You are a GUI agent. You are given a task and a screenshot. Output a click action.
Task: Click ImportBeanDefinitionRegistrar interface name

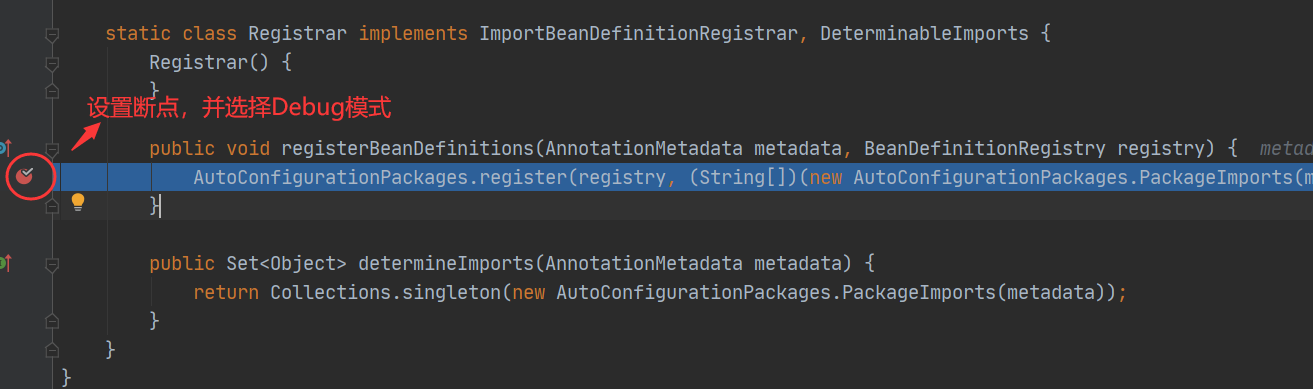click(x=638, y=34)
